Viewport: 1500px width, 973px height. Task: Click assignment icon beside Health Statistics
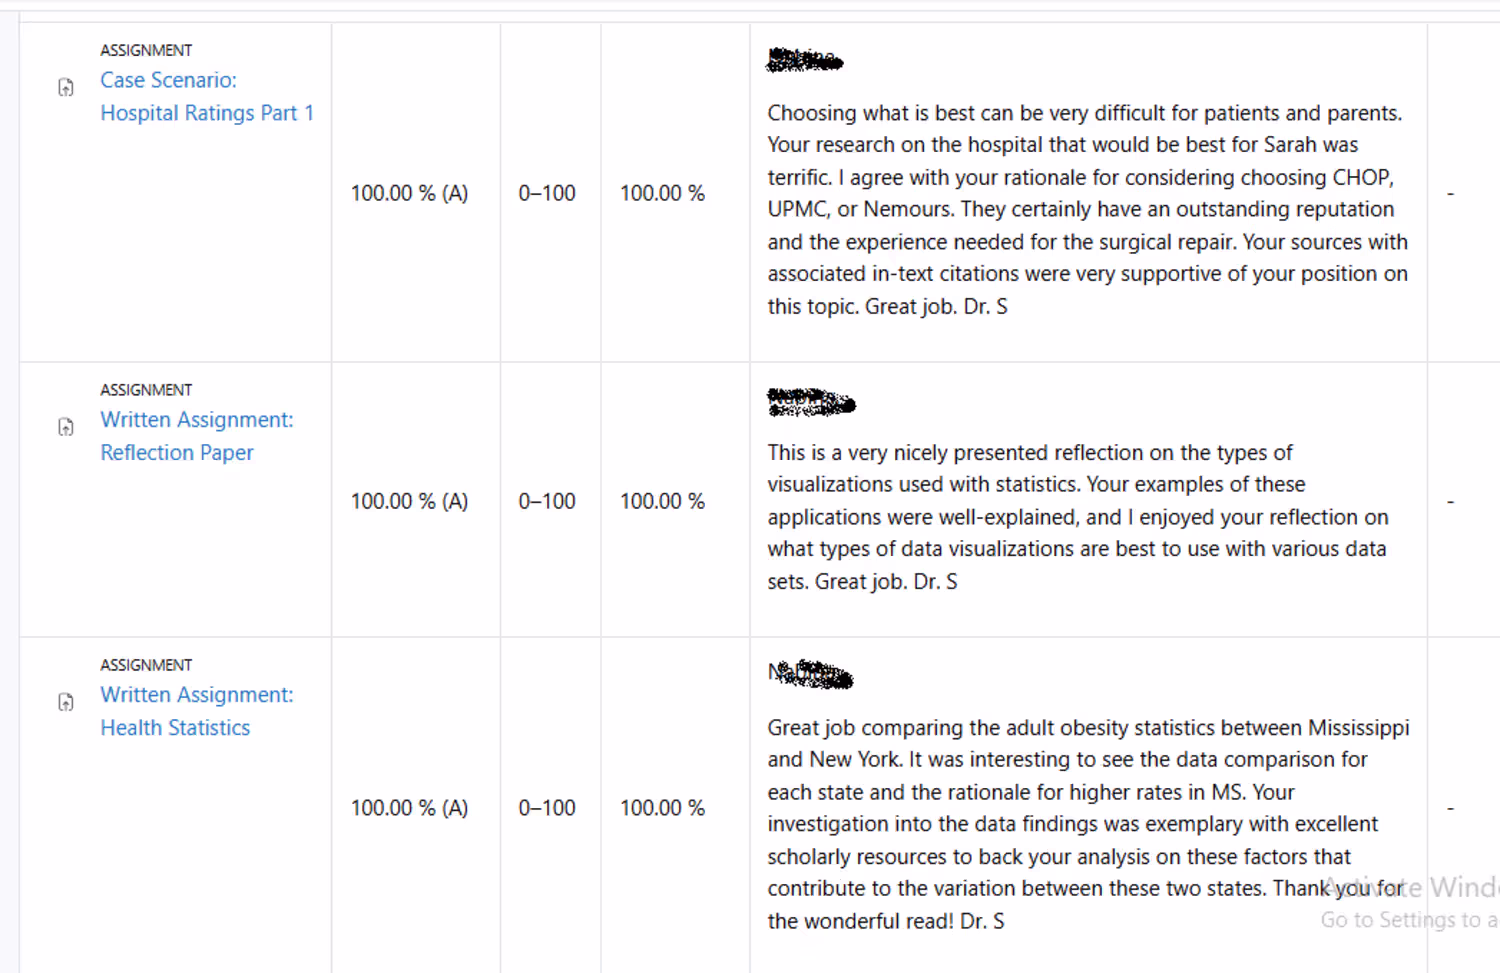tap(66, 703)
